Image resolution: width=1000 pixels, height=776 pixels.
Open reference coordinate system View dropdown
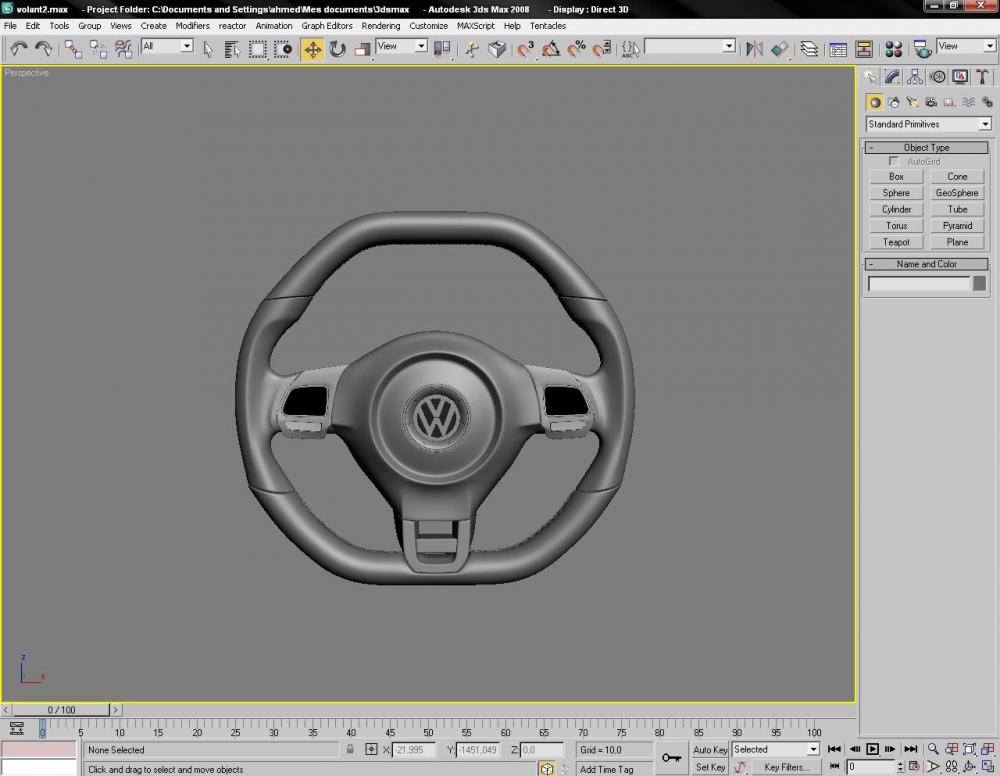click(401, 46)
